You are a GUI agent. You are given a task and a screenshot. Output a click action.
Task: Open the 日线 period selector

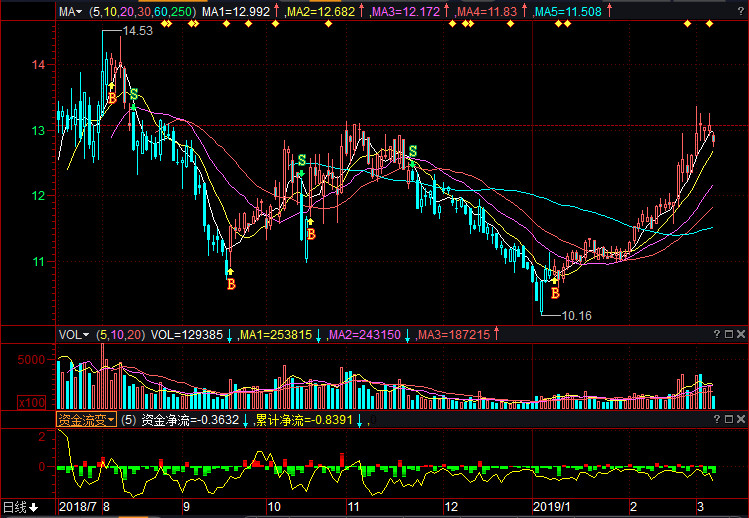21,507
